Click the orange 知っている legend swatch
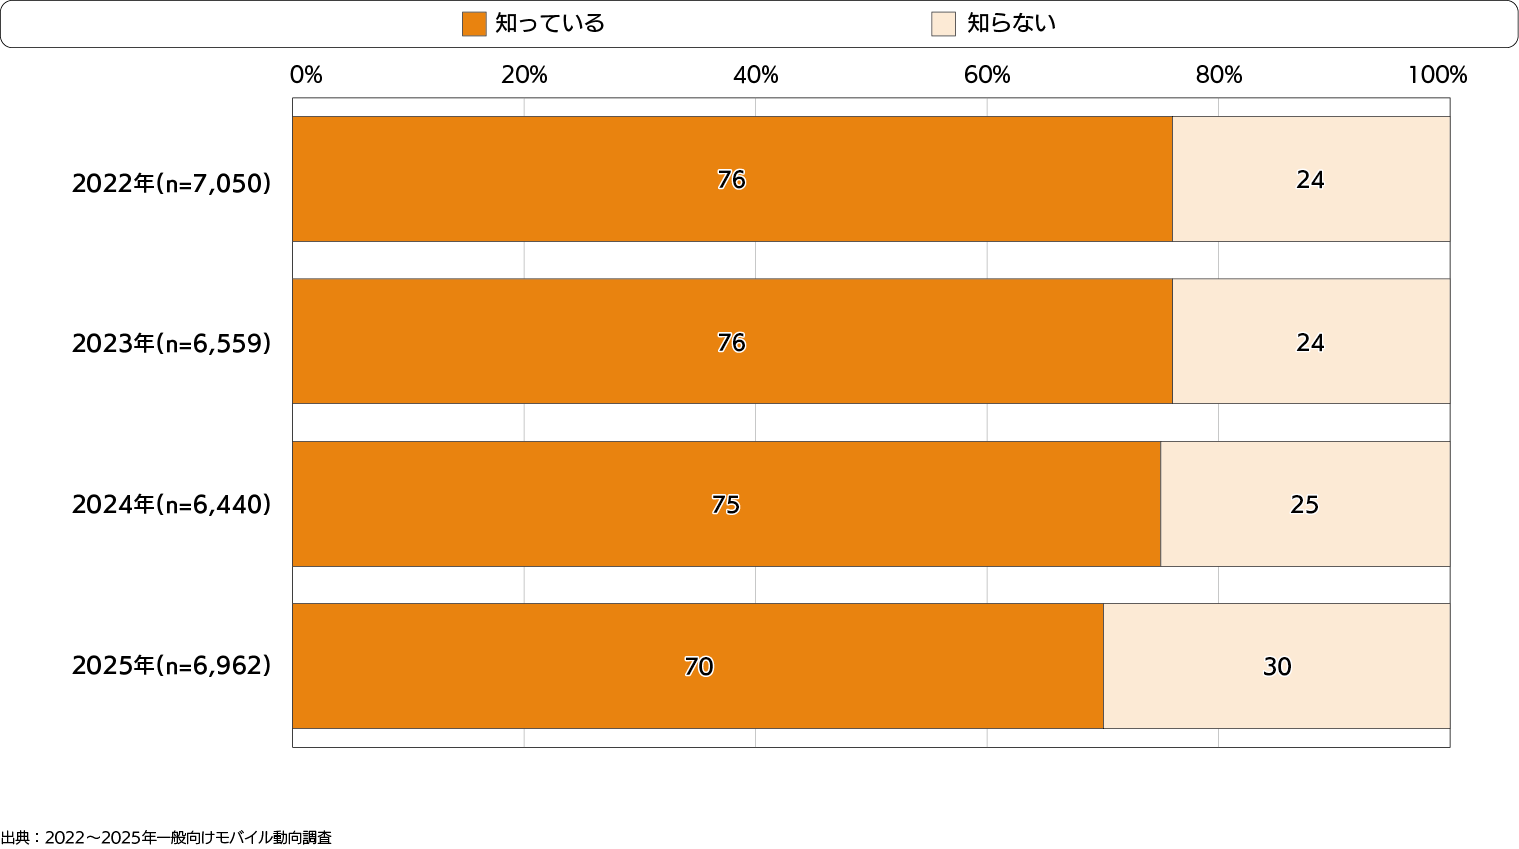Screen dimensions: 1519x849 (474, 24)
